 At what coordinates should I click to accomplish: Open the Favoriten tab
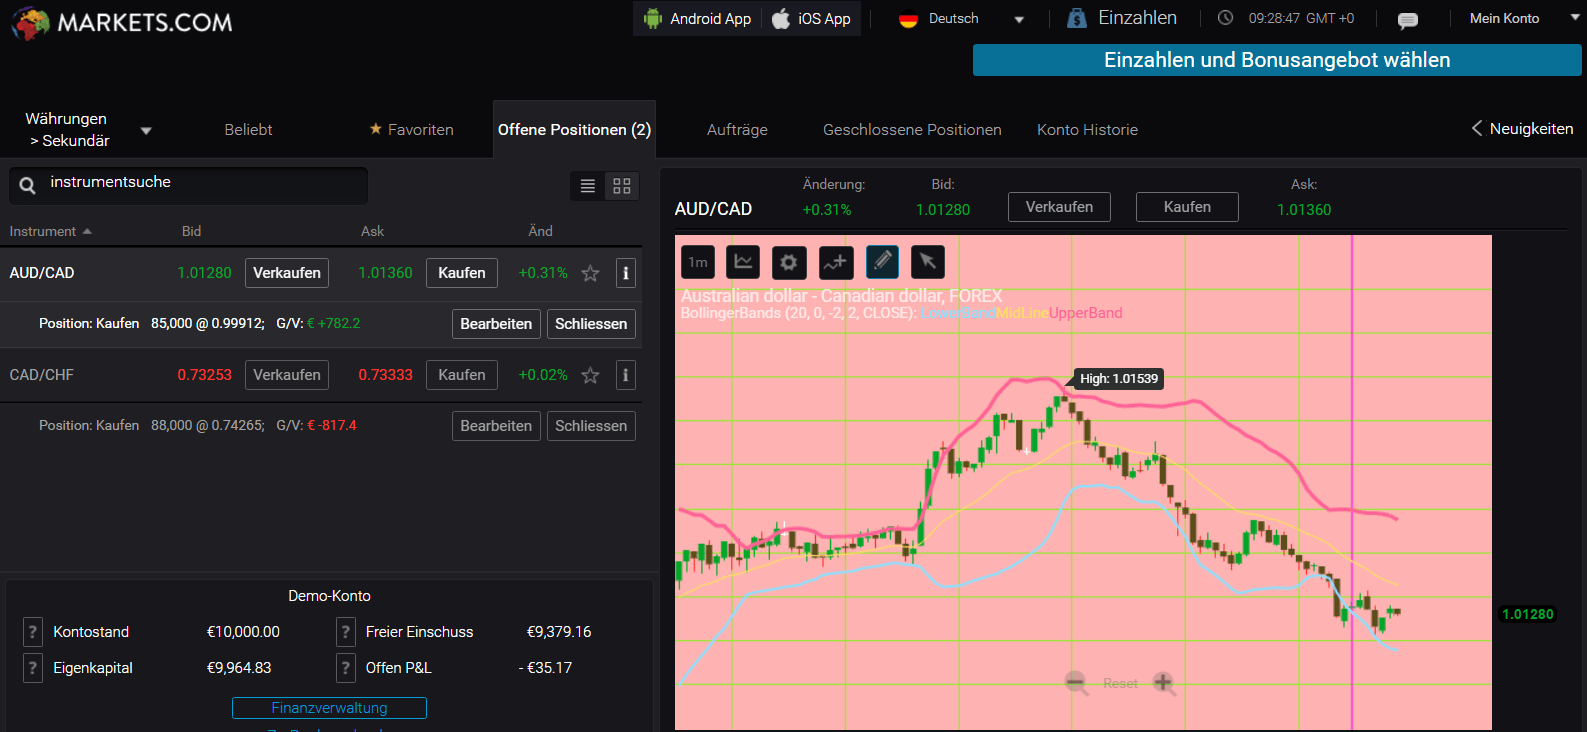[411, 130]
